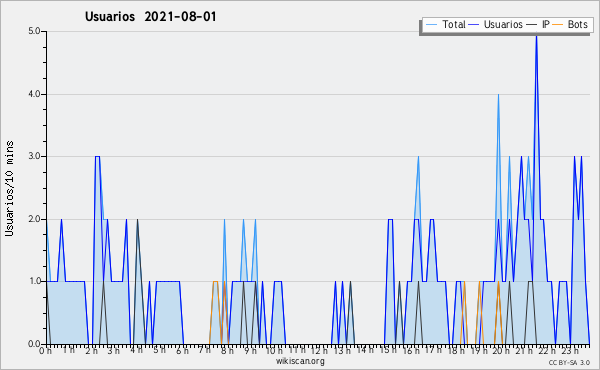Click the '23 h' x-axis label

point(569,351)
